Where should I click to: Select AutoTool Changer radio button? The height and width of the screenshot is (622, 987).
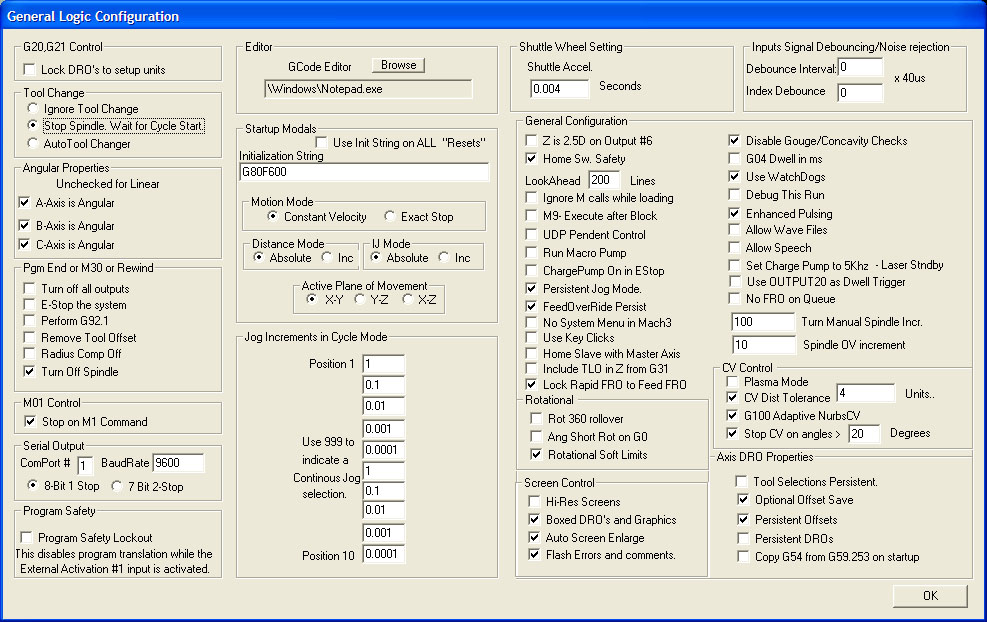click(x=33, y=144)
